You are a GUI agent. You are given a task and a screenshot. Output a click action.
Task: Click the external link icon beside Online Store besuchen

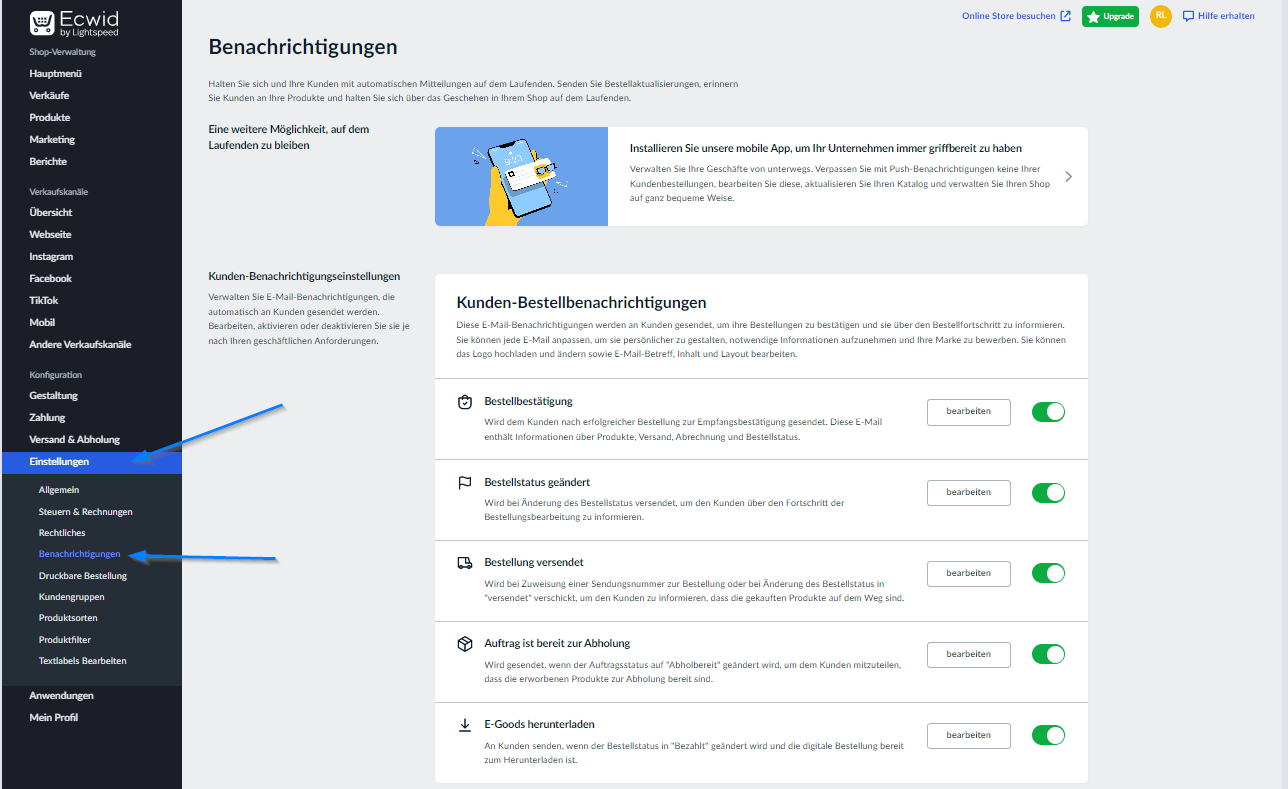click(1066, 16)
